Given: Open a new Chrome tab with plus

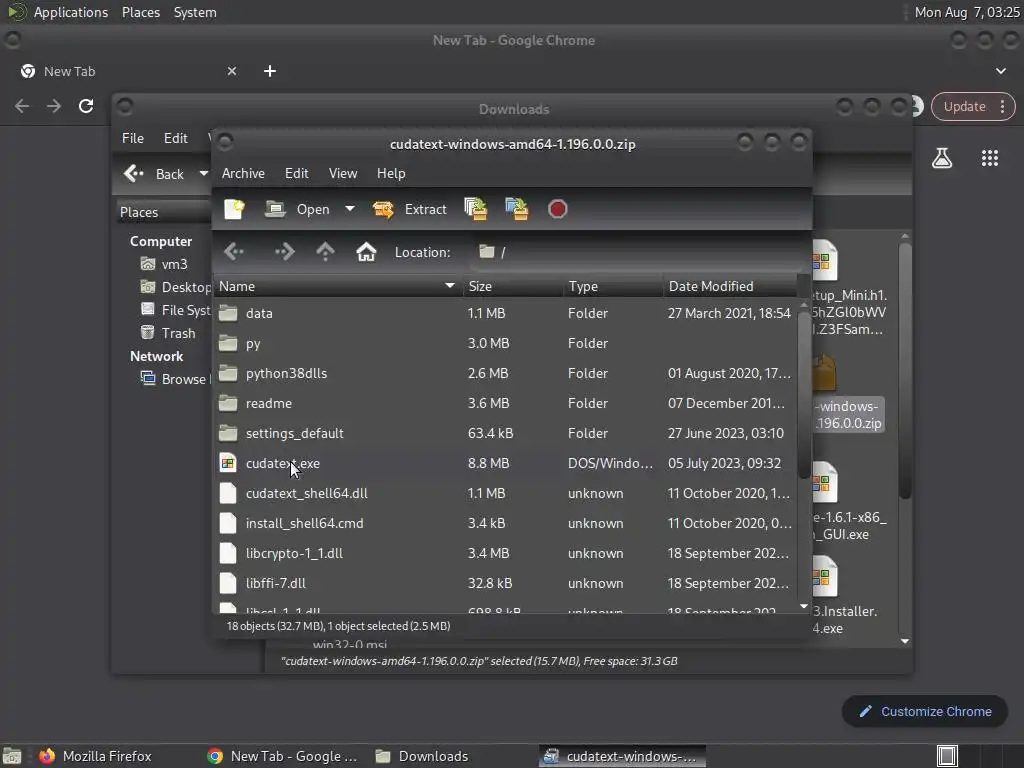Looking at the screenshot, I should tap(270, 71).
